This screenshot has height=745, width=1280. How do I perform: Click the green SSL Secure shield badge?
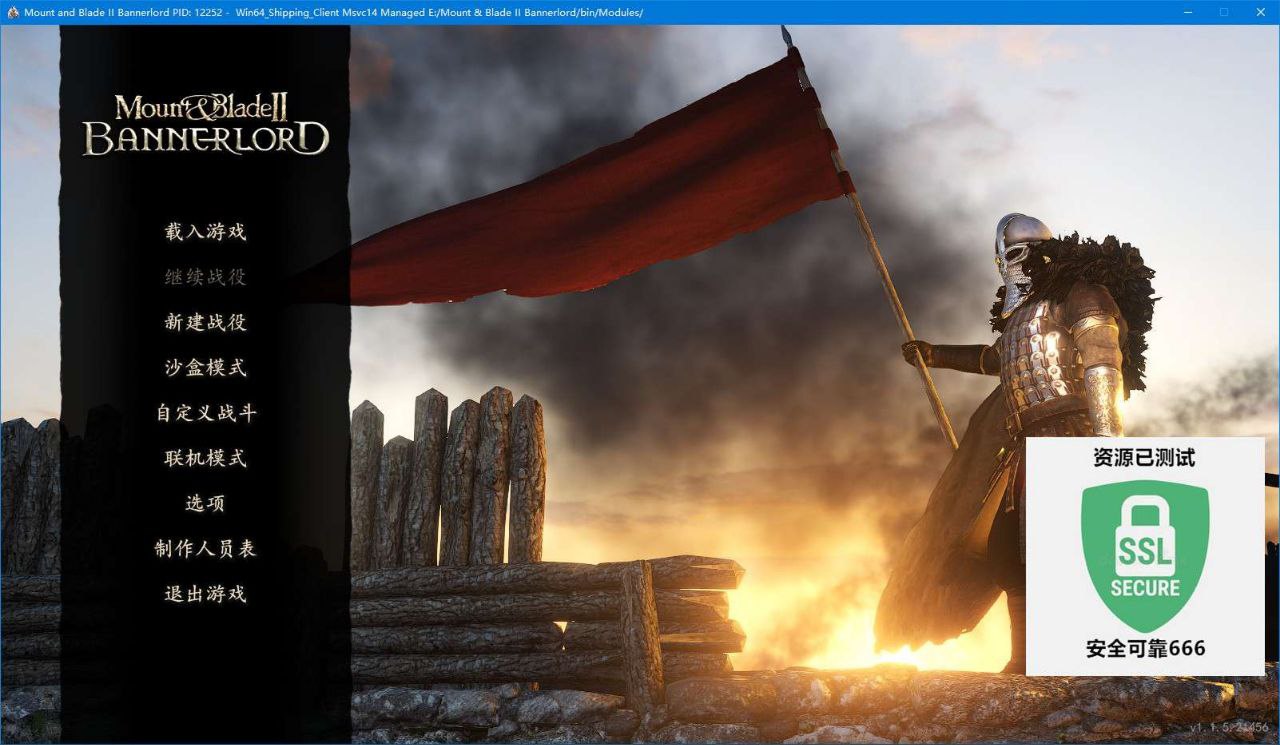tap(1145, 555)
